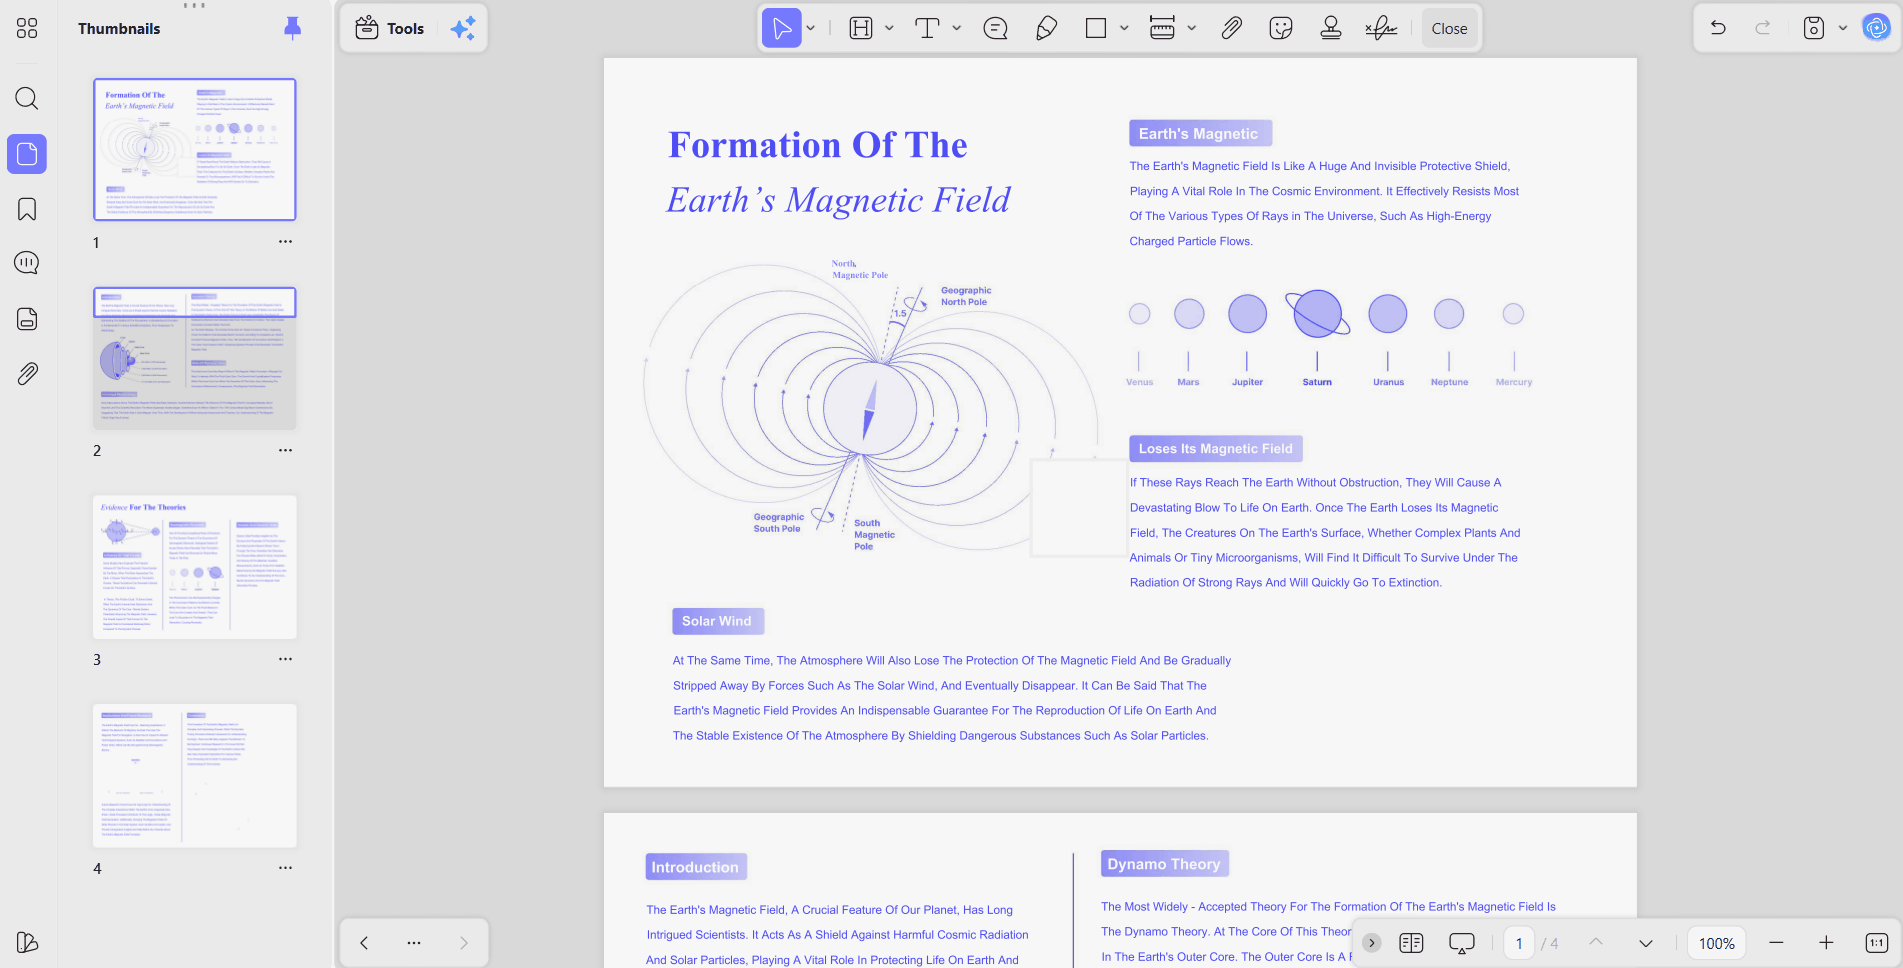The width and height of the screenshot is (1903, 968).
Task: Select the pencil drawing tool
Action: (1046, 28)
